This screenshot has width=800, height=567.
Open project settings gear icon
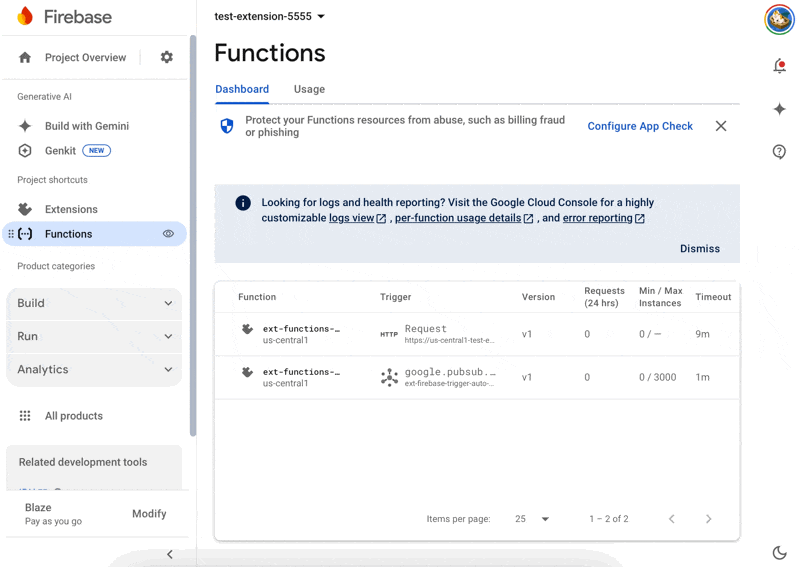167,57
